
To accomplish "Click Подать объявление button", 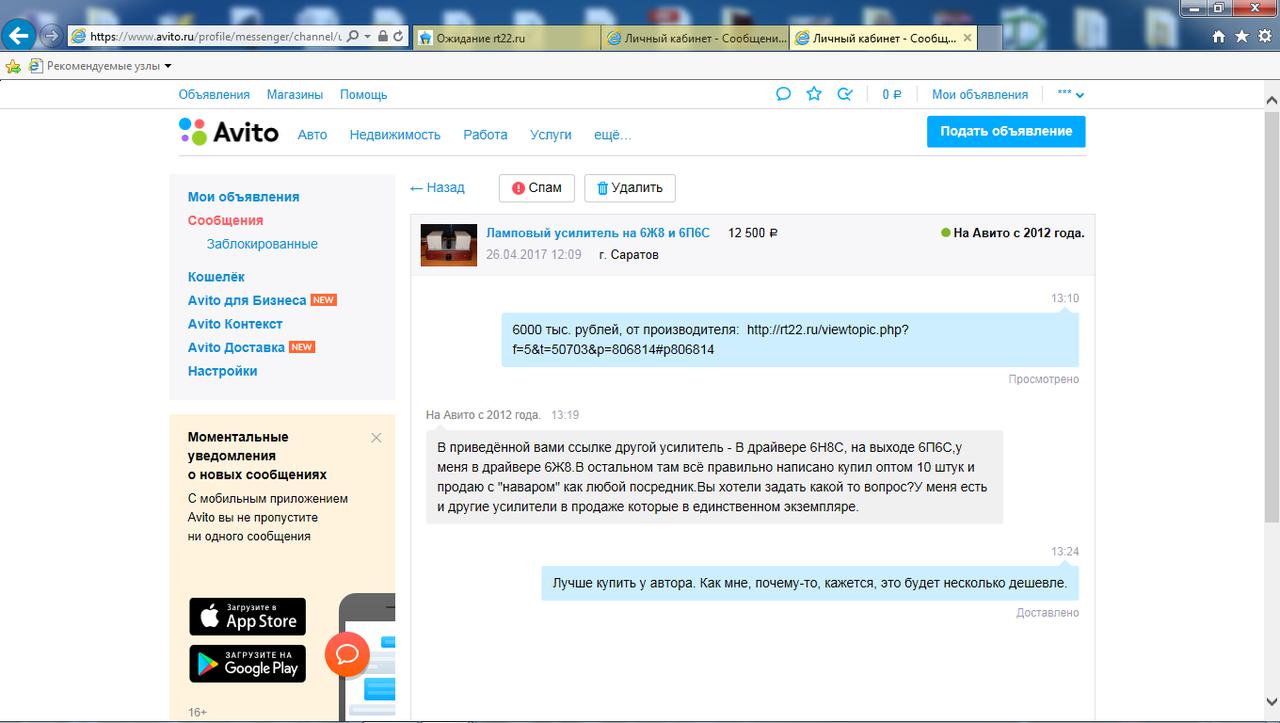I will (1006, 131).
